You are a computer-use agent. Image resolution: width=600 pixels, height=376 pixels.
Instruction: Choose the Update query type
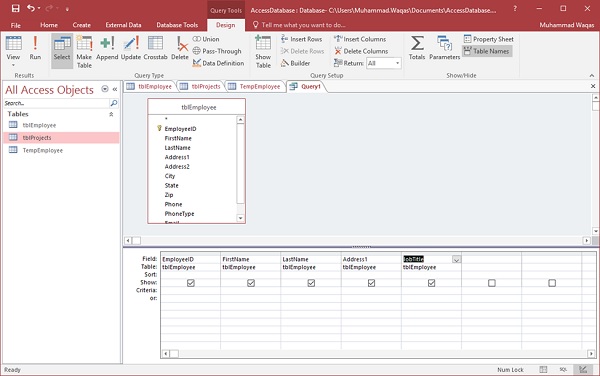(x=131, y=48)
